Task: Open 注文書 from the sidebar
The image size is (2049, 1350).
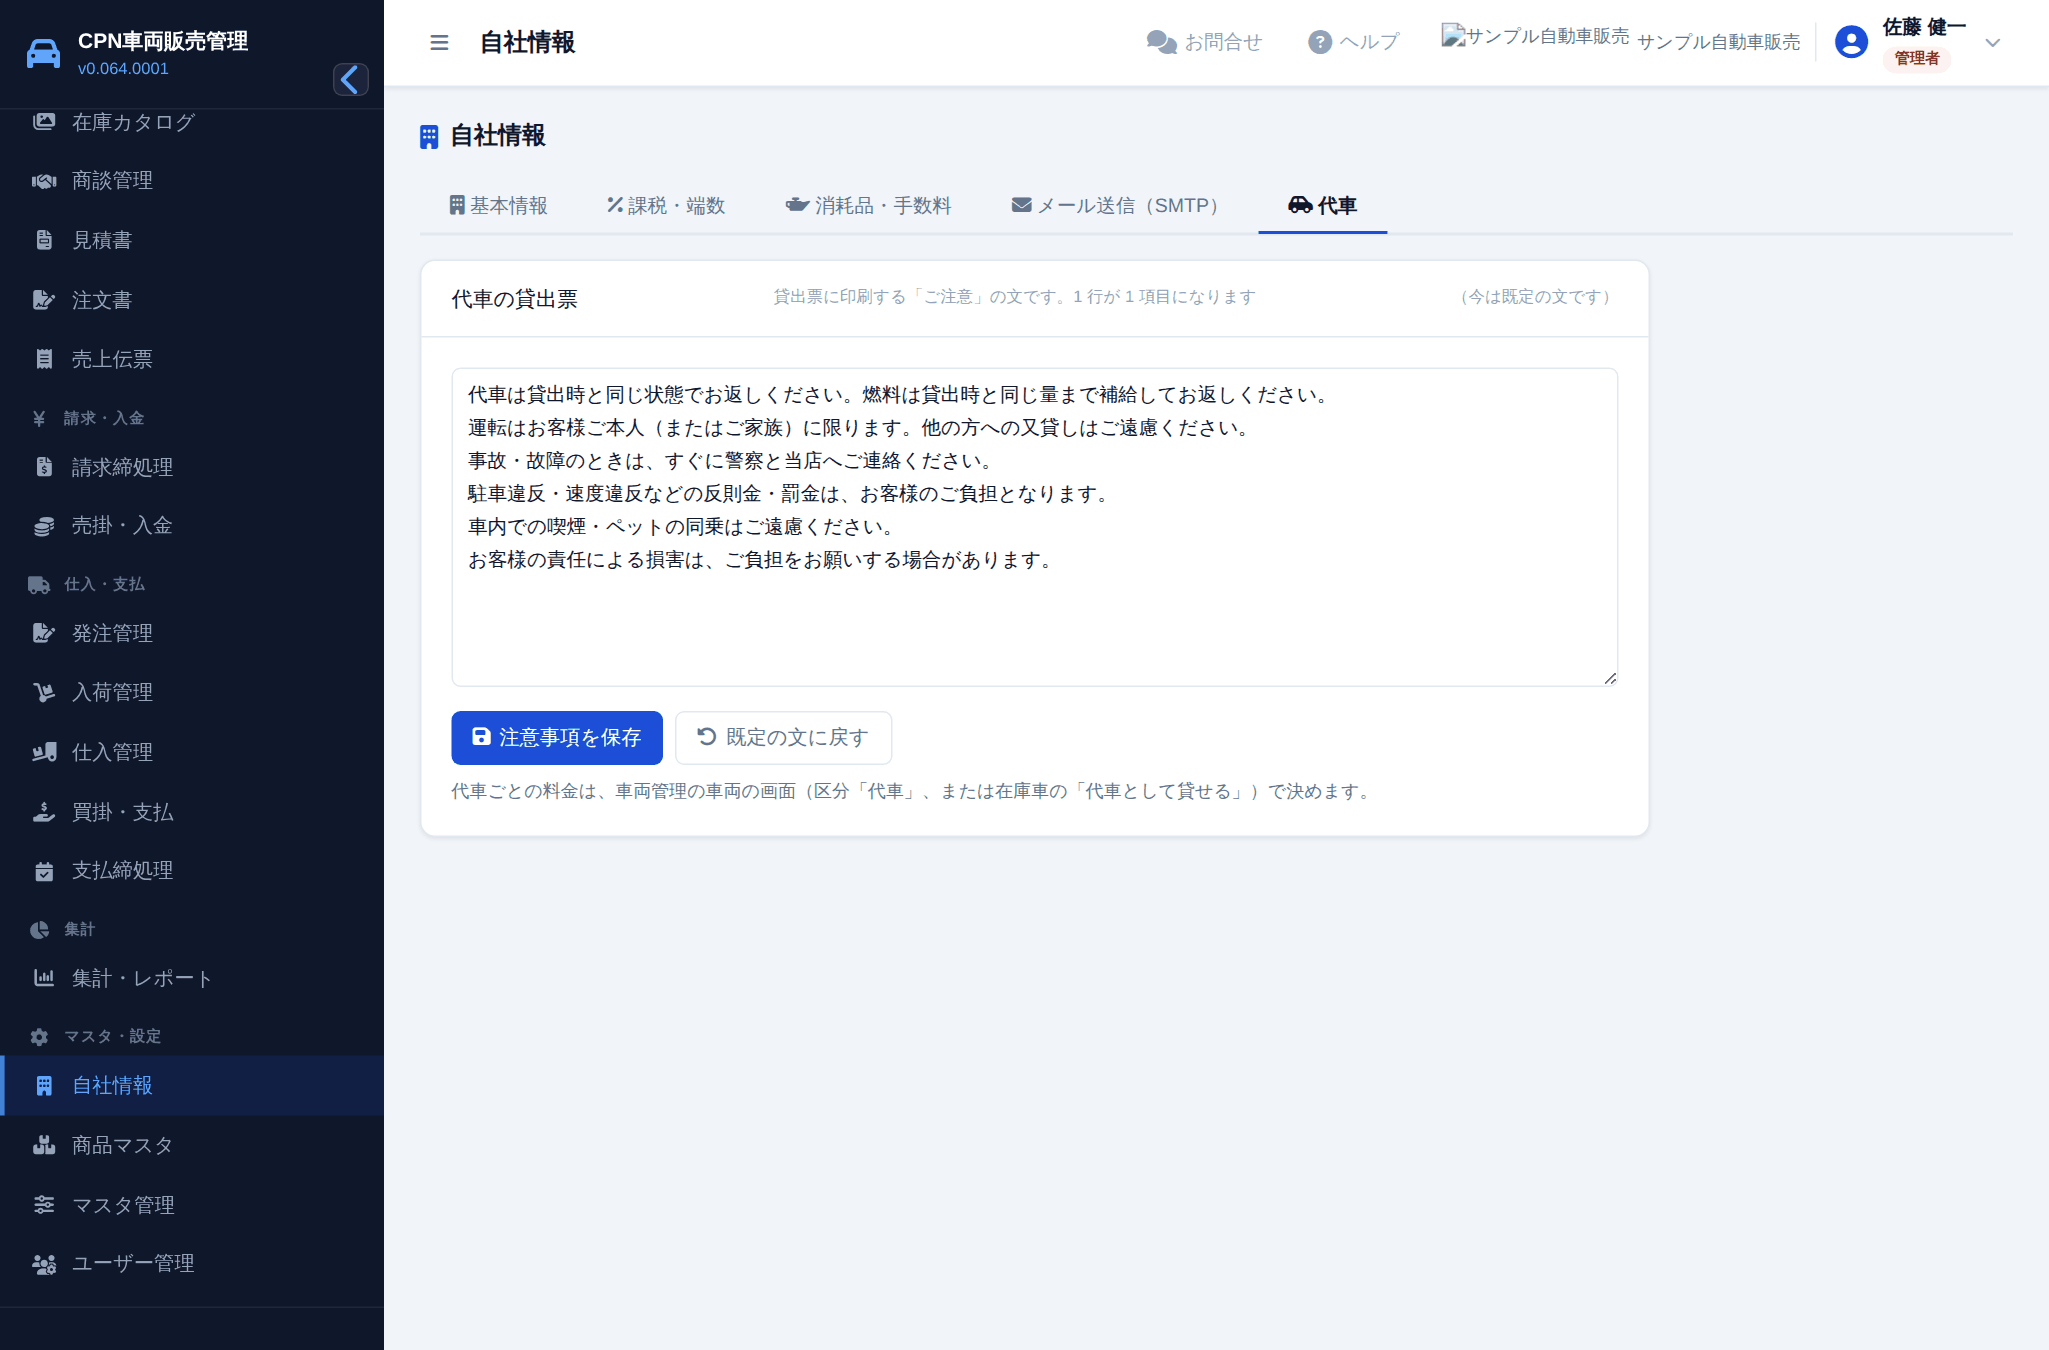Action: pyautogui.click(x=192, y=300)
